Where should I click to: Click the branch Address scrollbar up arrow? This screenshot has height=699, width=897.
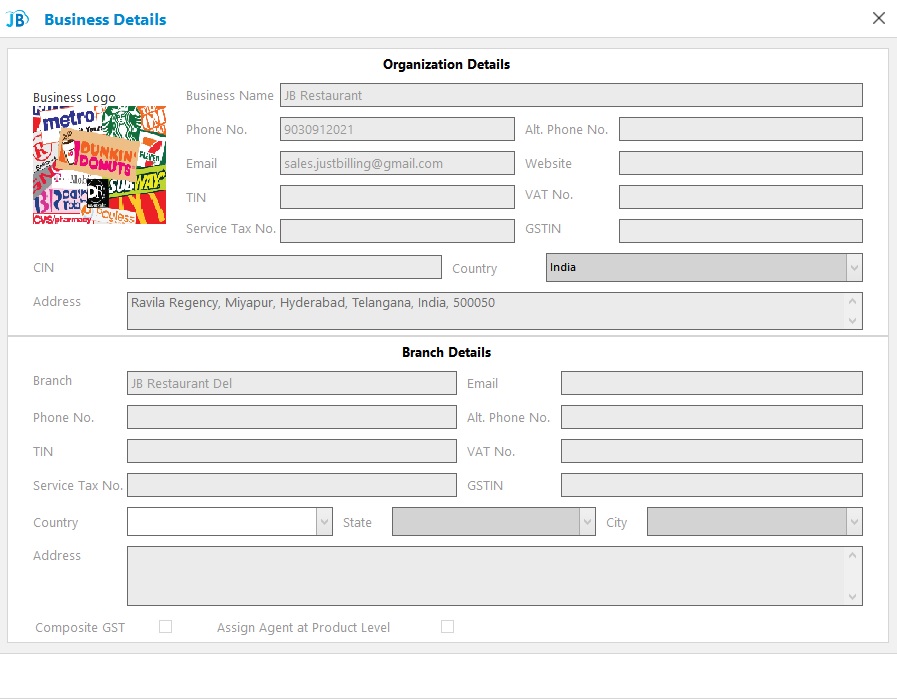pos(852,555)
